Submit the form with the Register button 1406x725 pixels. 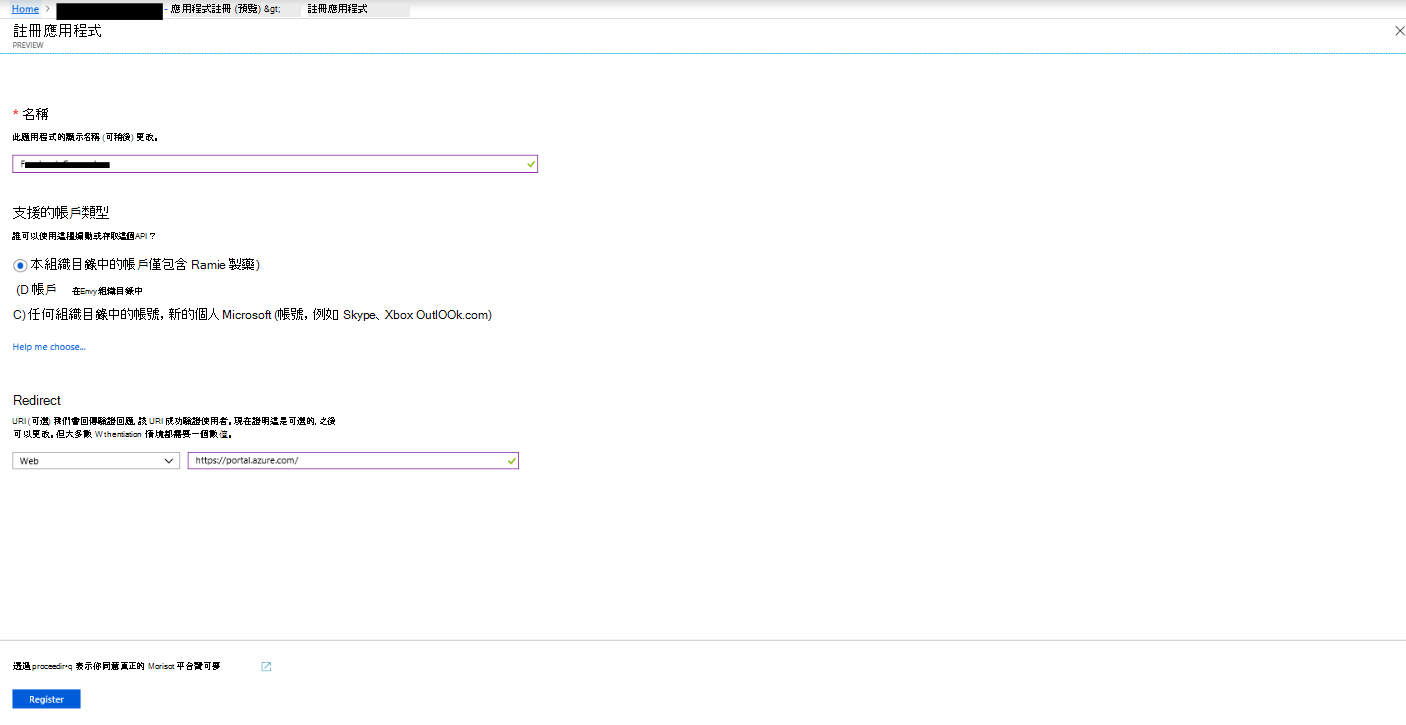tap(46, 699)
